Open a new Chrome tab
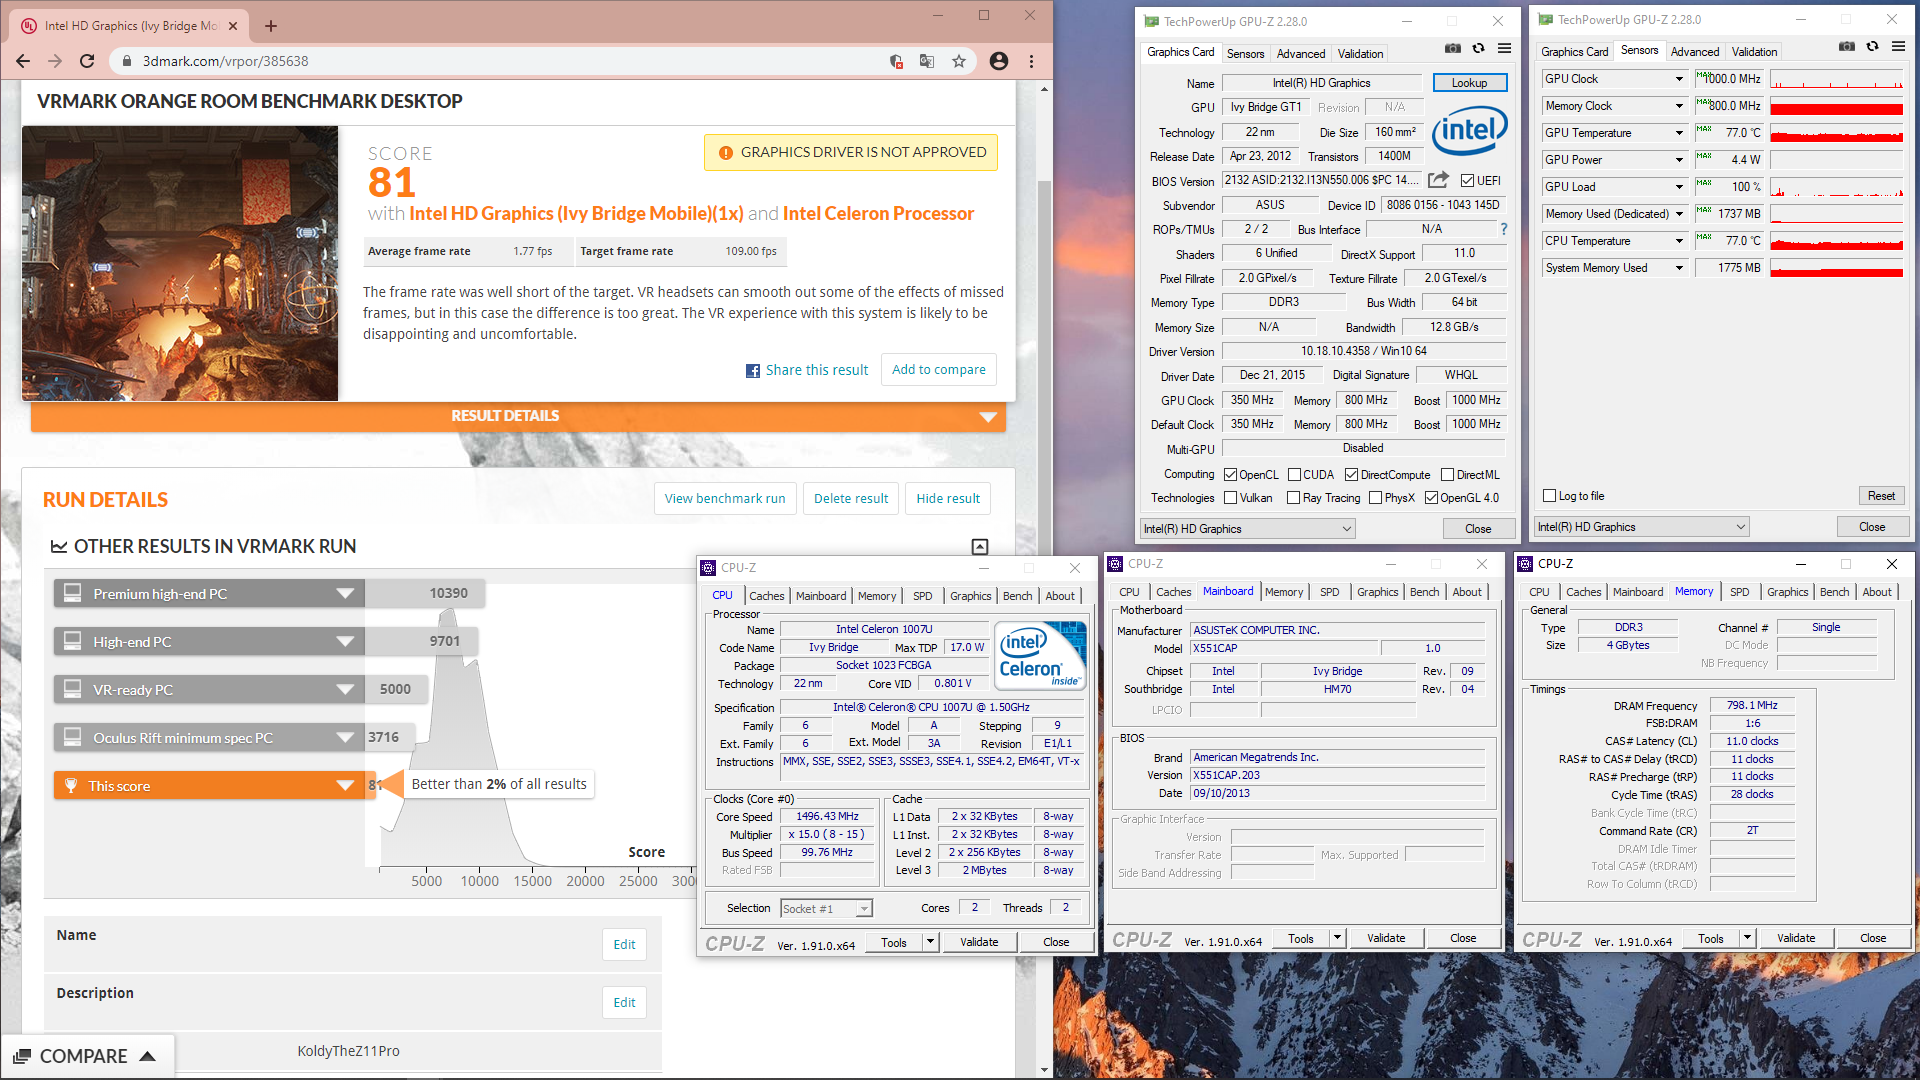 (x=271, y=26)
